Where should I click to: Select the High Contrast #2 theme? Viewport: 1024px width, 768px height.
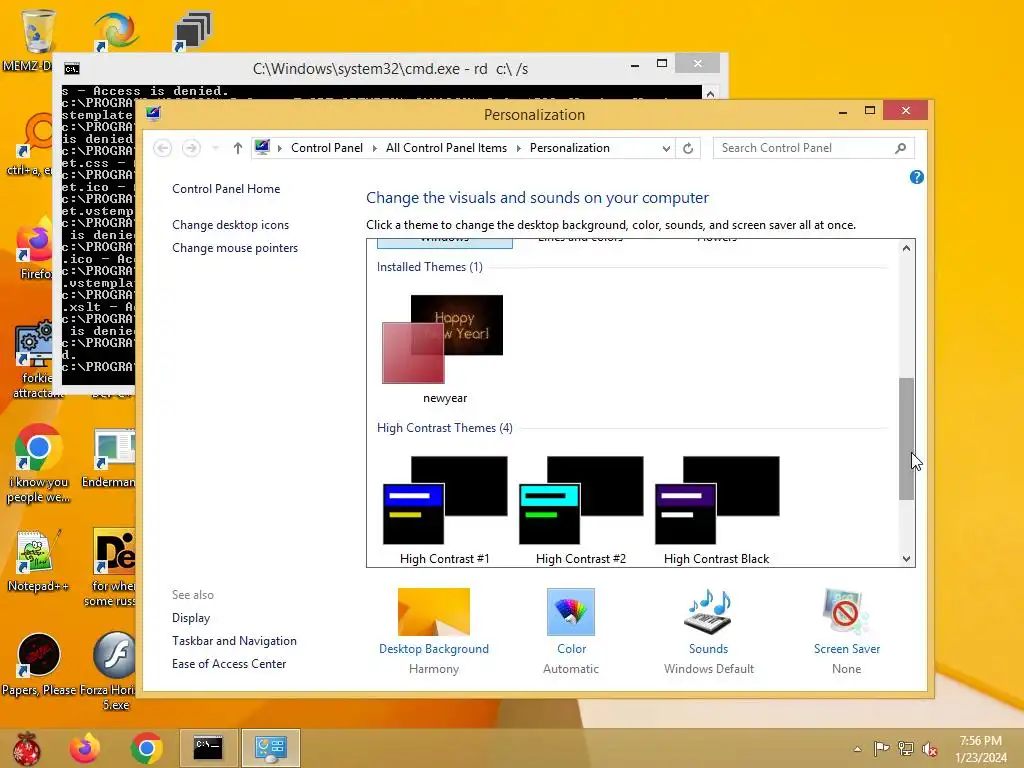(581, 510)
